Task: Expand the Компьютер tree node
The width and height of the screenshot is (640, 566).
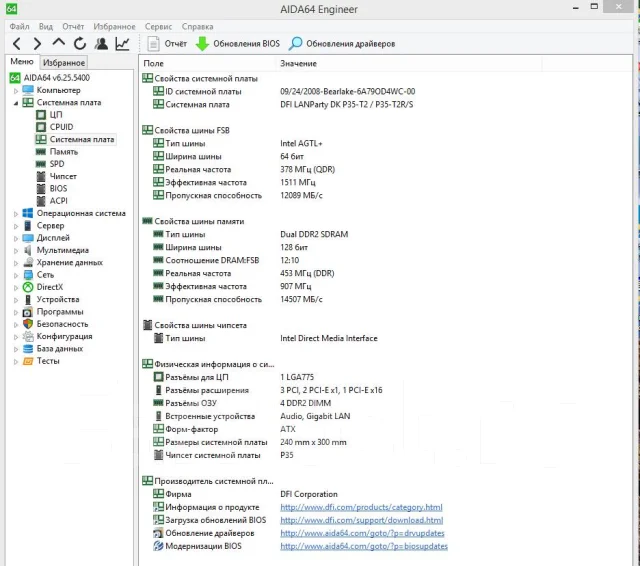Action: pos(16,91)
